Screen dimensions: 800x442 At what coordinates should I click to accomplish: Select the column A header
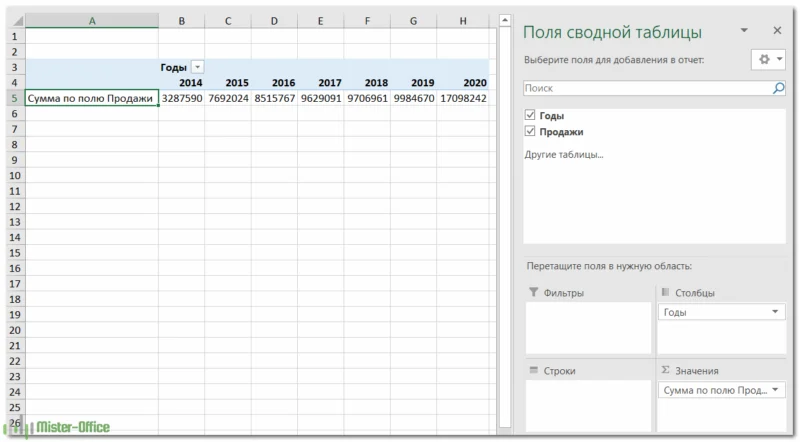91,20
